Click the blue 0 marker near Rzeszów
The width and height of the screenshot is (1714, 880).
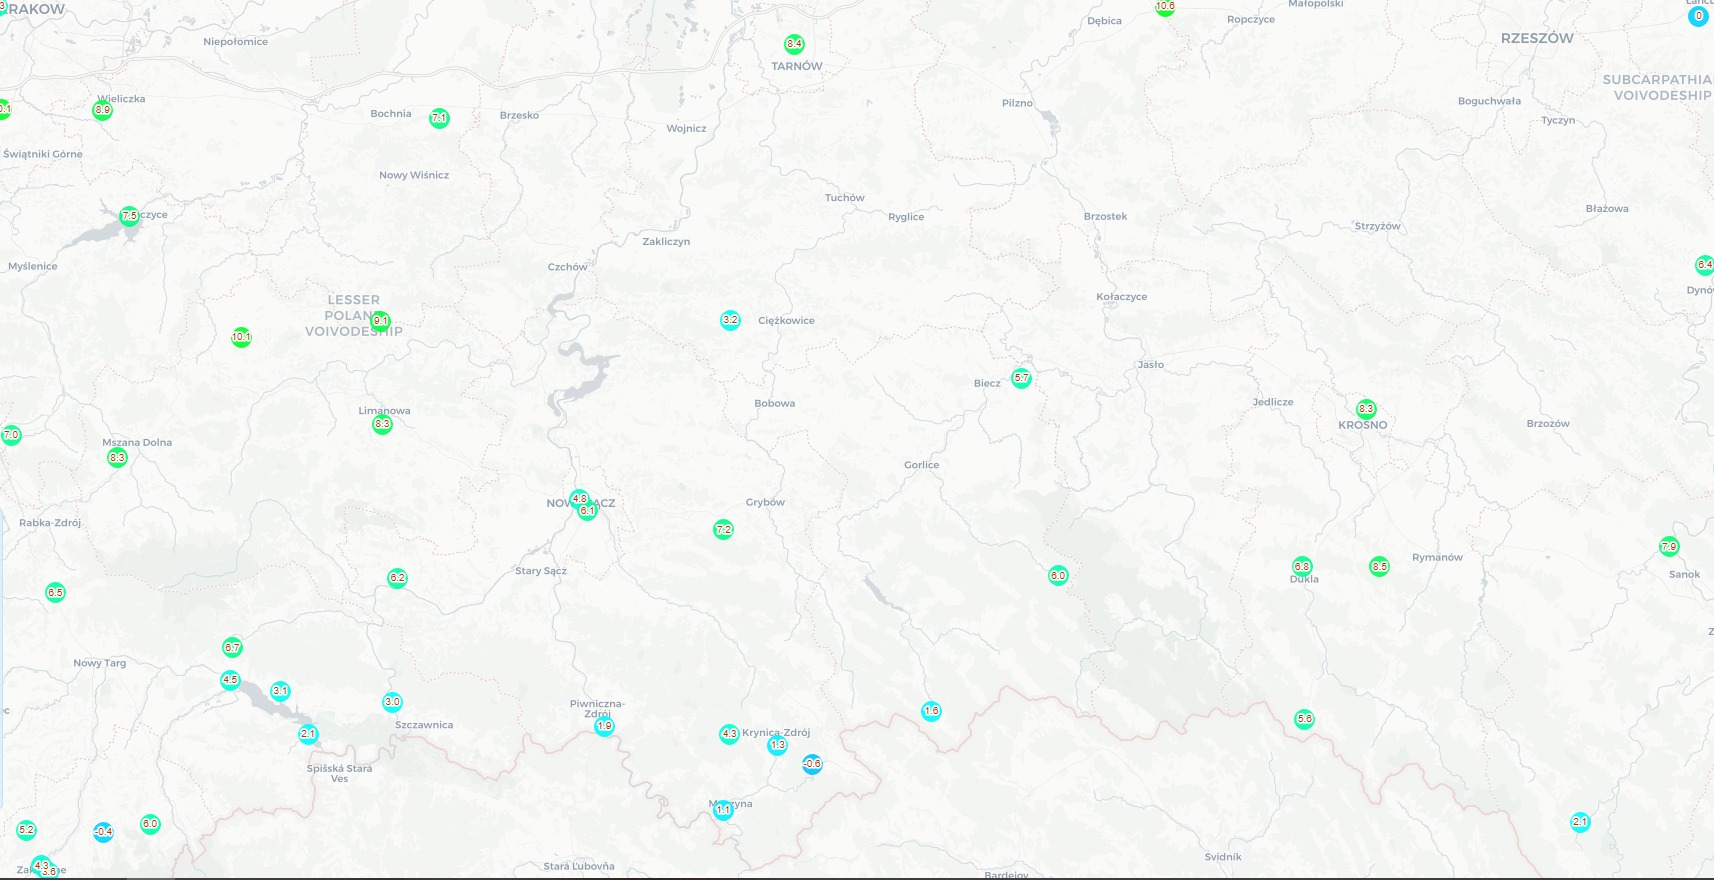coord(1698,16)
